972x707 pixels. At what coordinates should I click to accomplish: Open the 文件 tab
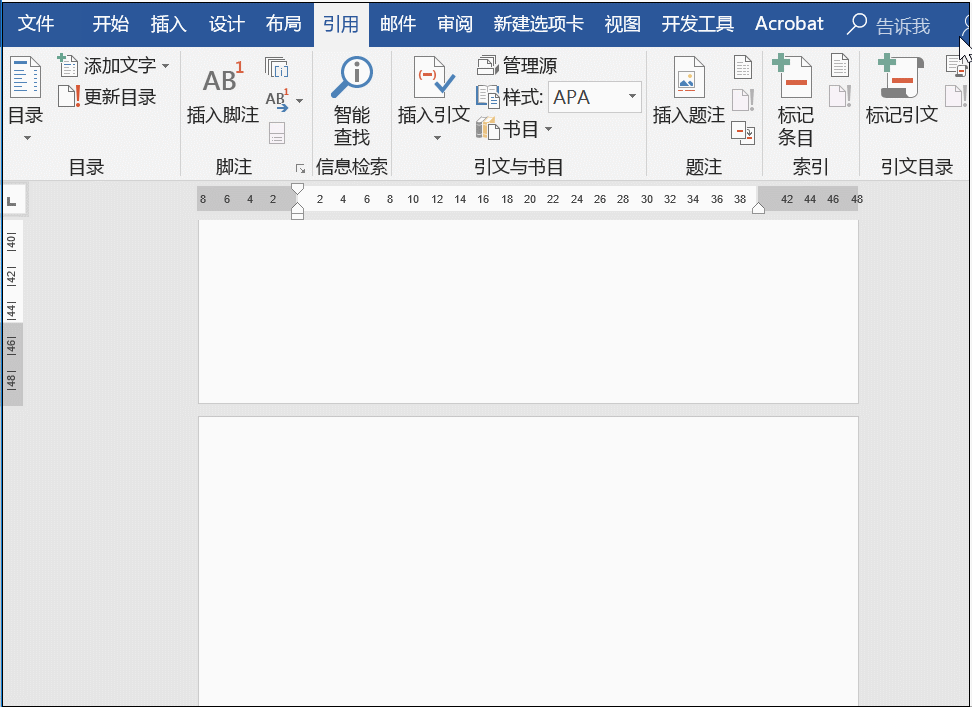pyautogui.click(x=36, y=24)
